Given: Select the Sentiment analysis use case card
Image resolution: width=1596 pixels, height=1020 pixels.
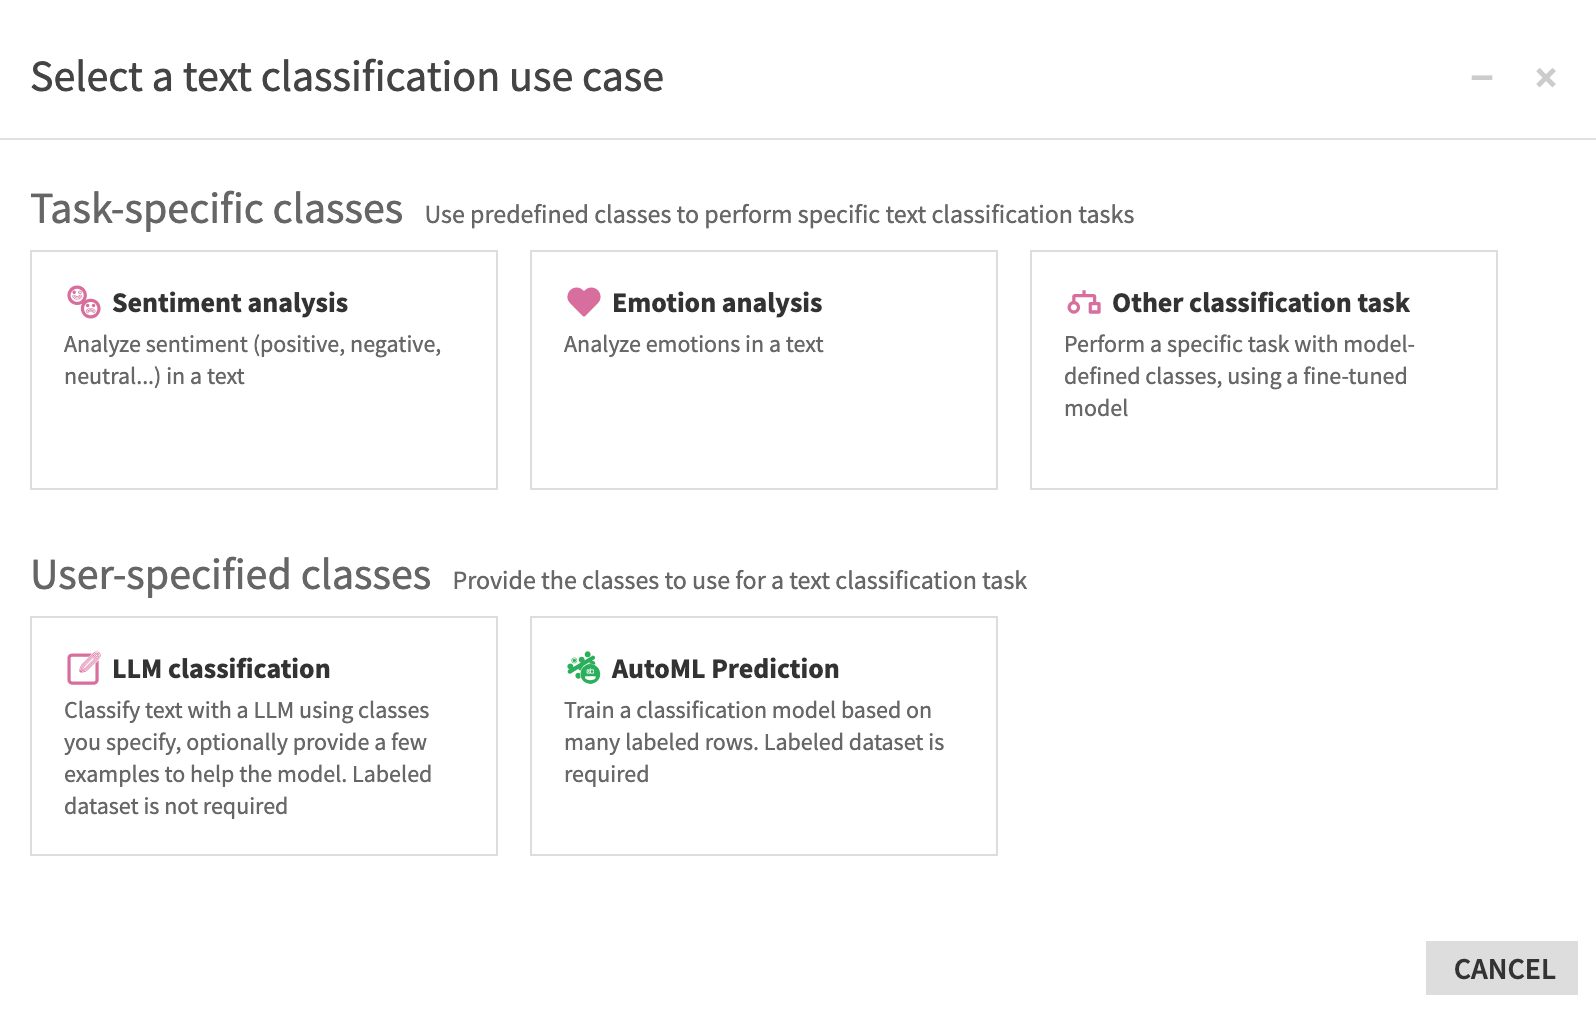Looking at the screenshot, I should pyautogui.click(x=264, y=370).
